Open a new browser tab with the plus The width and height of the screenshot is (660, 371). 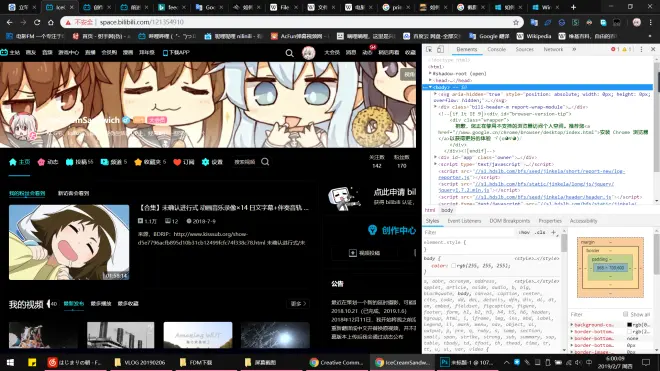coord(573,7)
